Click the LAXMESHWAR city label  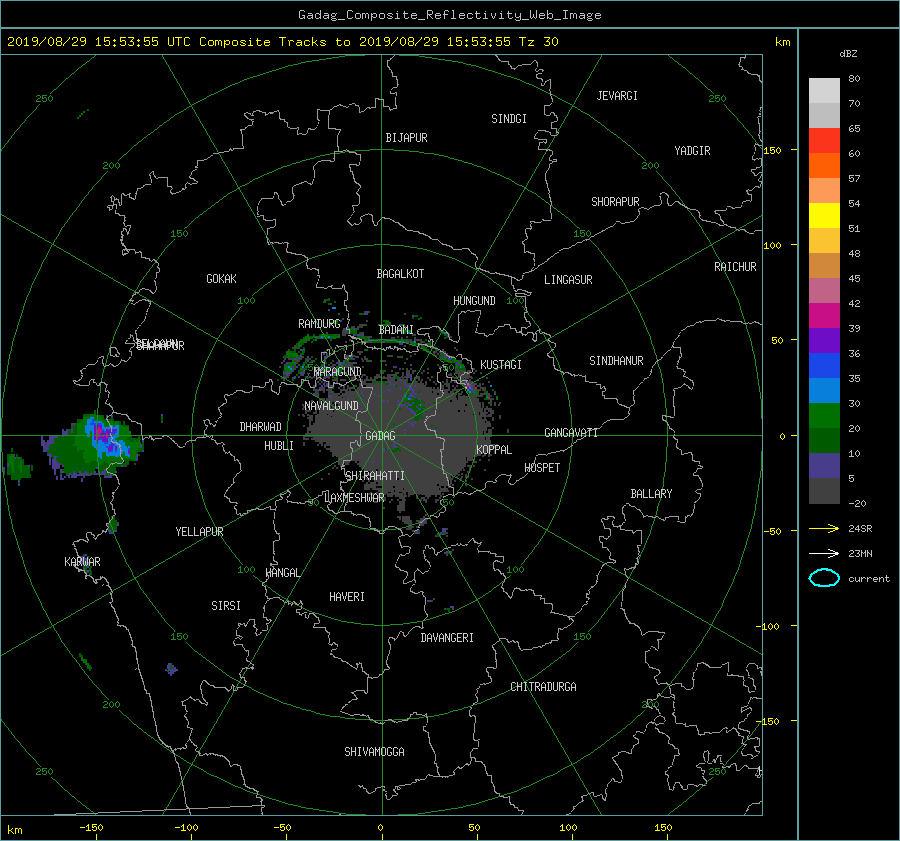tap(354, 498)
